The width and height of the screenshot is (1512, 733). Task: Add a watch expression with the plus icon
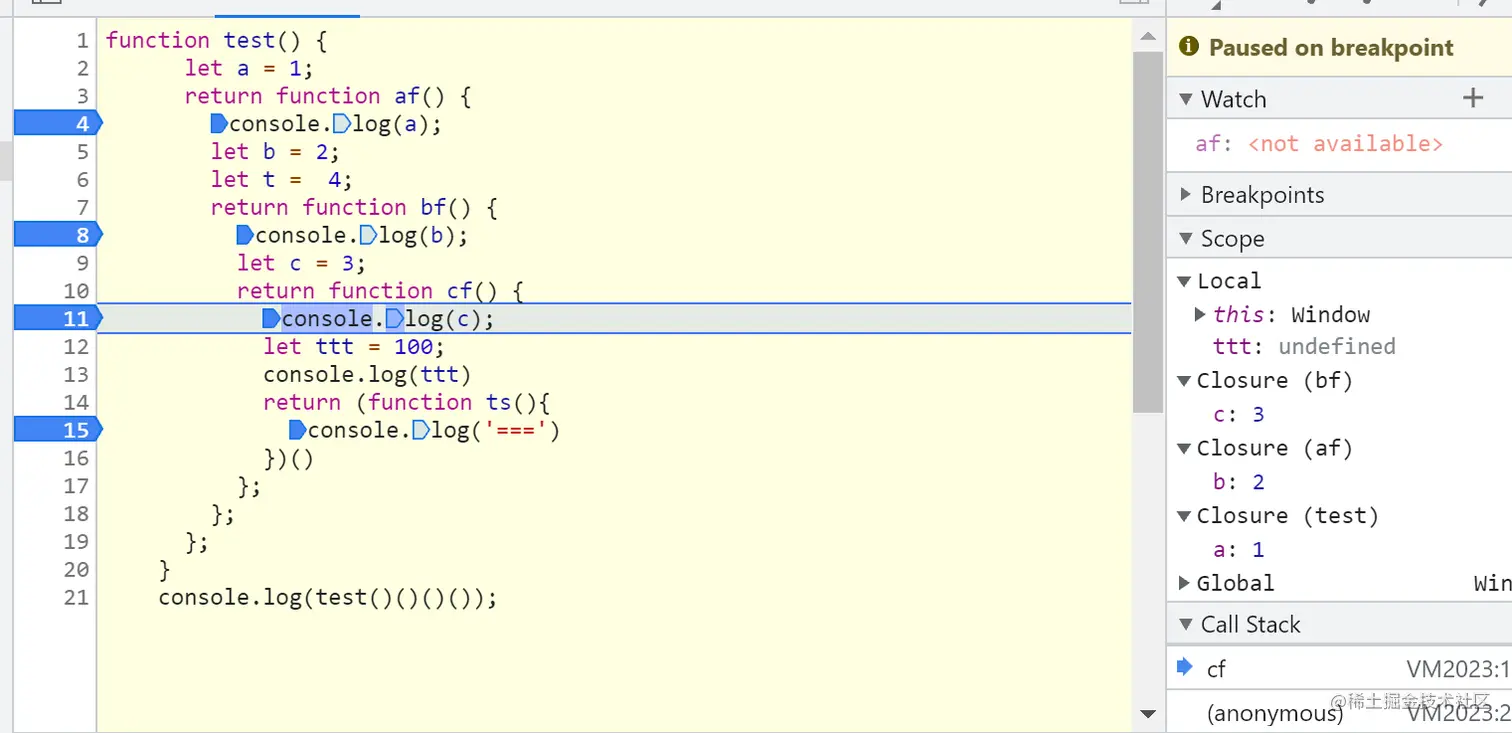[x=1472, y=98]
